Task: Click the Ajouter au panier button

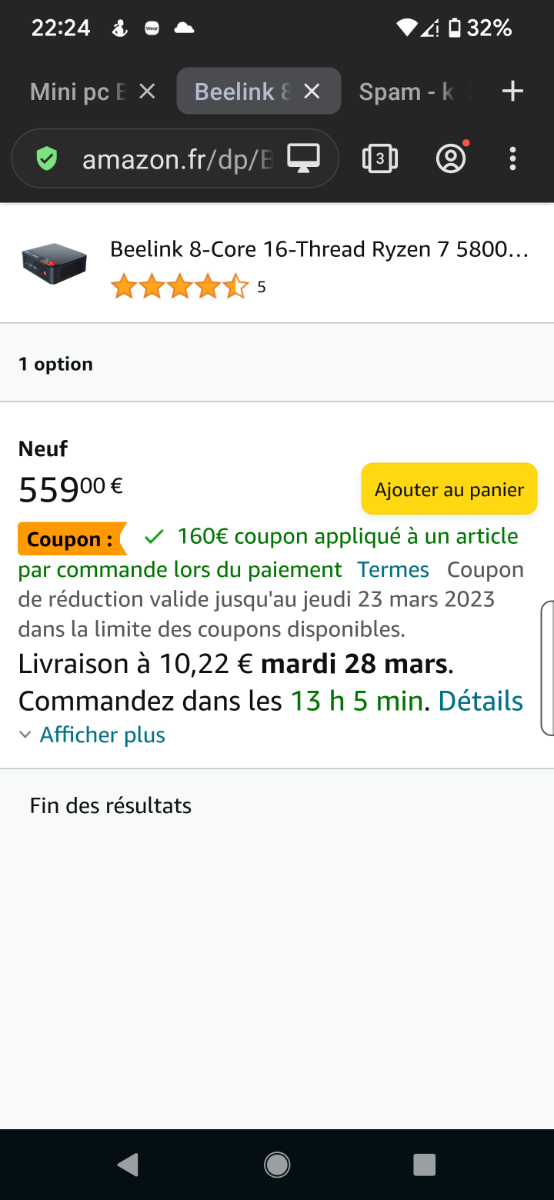Action: pyautogui.click(x=449, y=489)
